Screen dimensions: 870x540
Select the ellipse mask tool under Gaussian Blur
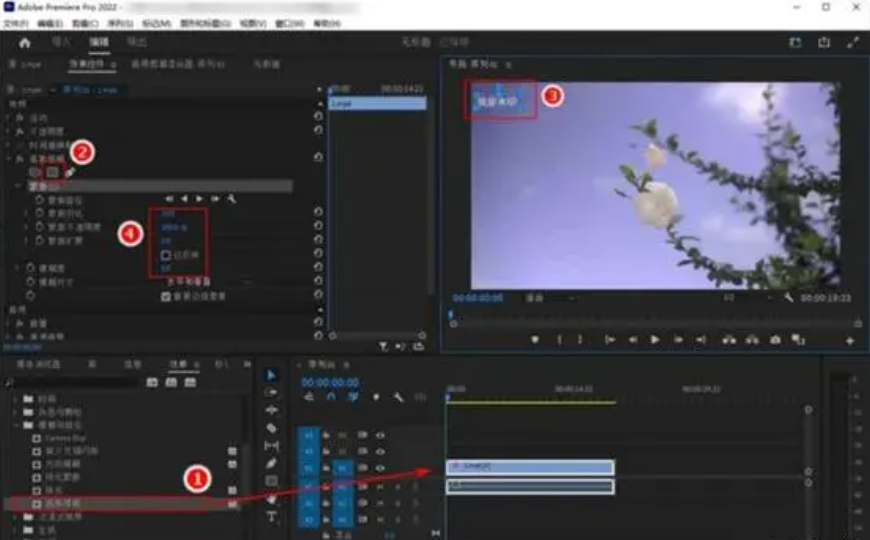[34, 172]
